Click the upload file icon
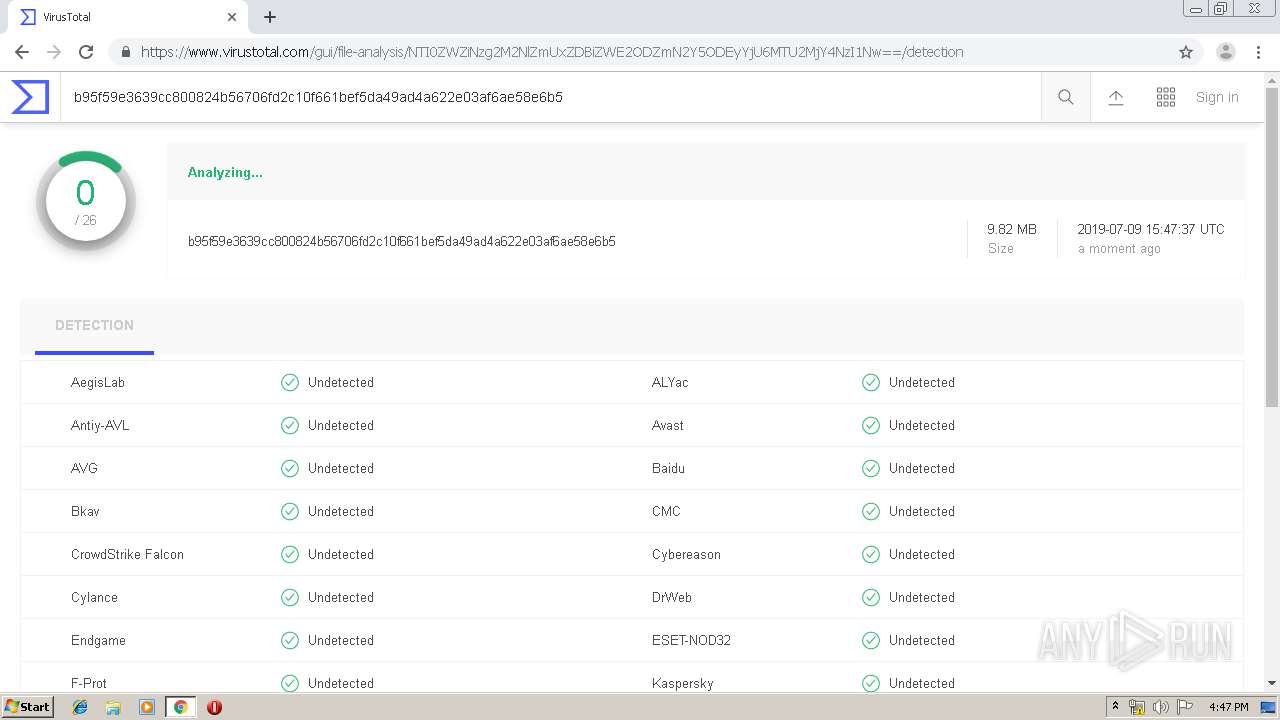 pos(1116,97)
